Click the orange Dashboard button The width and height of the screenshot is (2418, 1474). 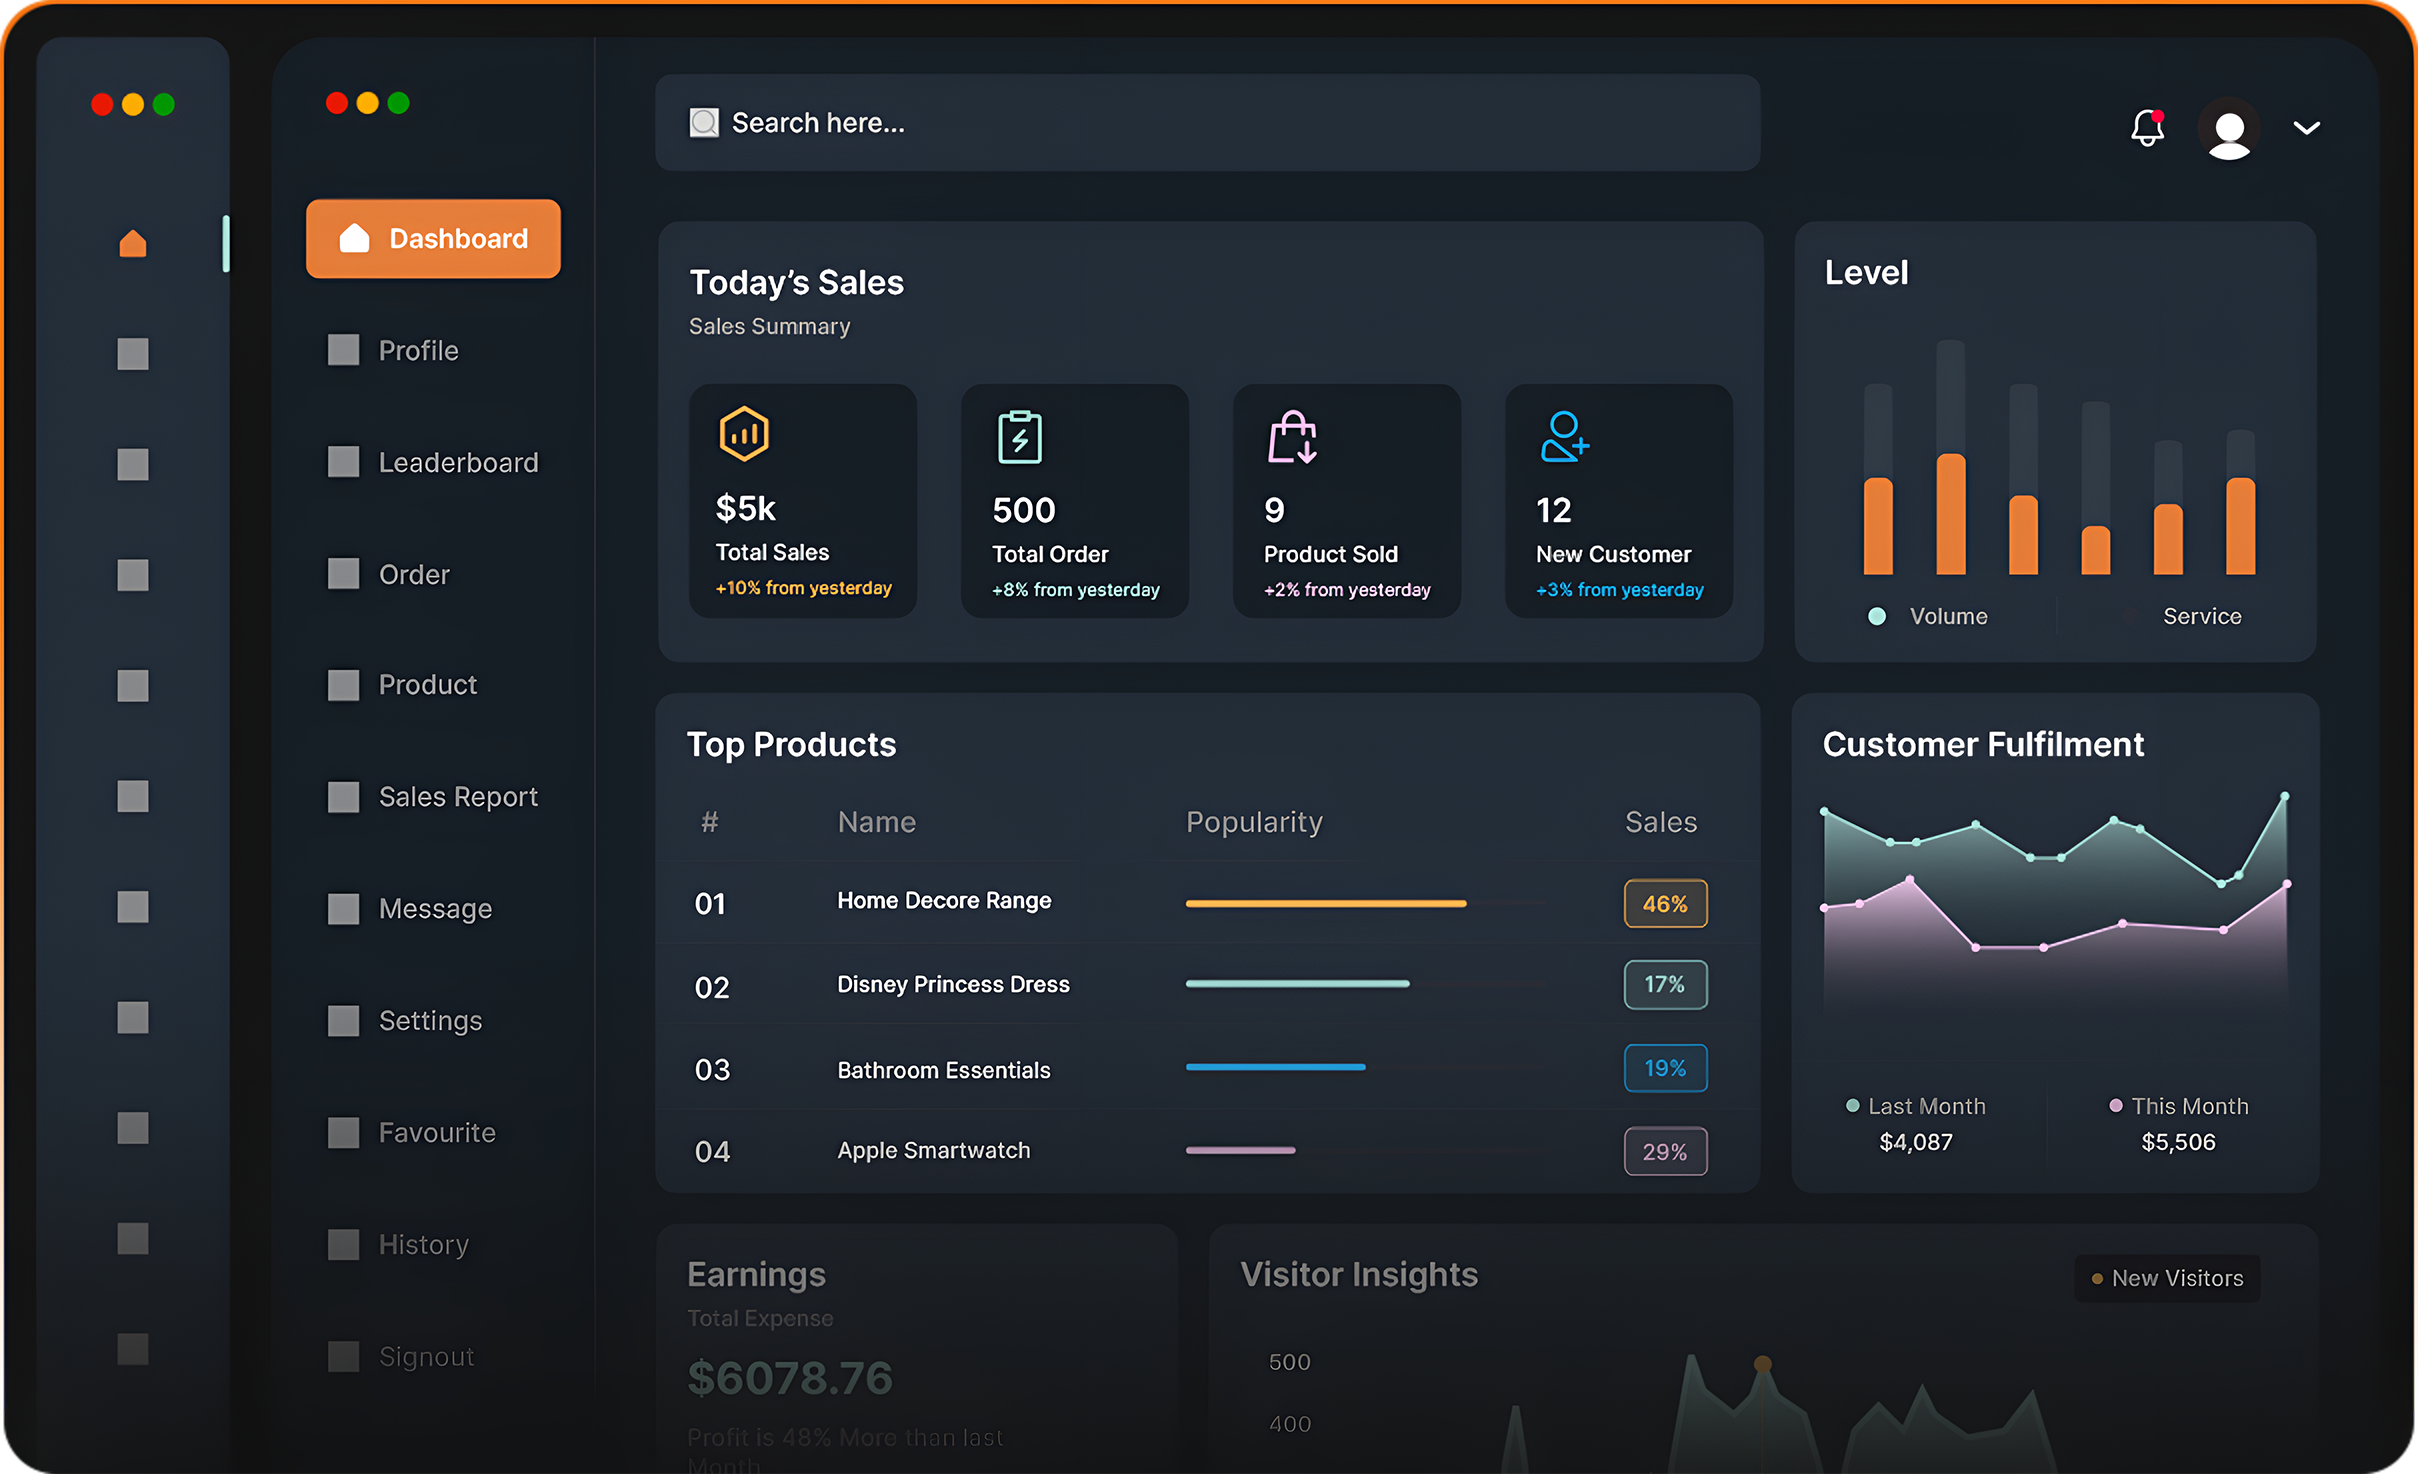433,239
